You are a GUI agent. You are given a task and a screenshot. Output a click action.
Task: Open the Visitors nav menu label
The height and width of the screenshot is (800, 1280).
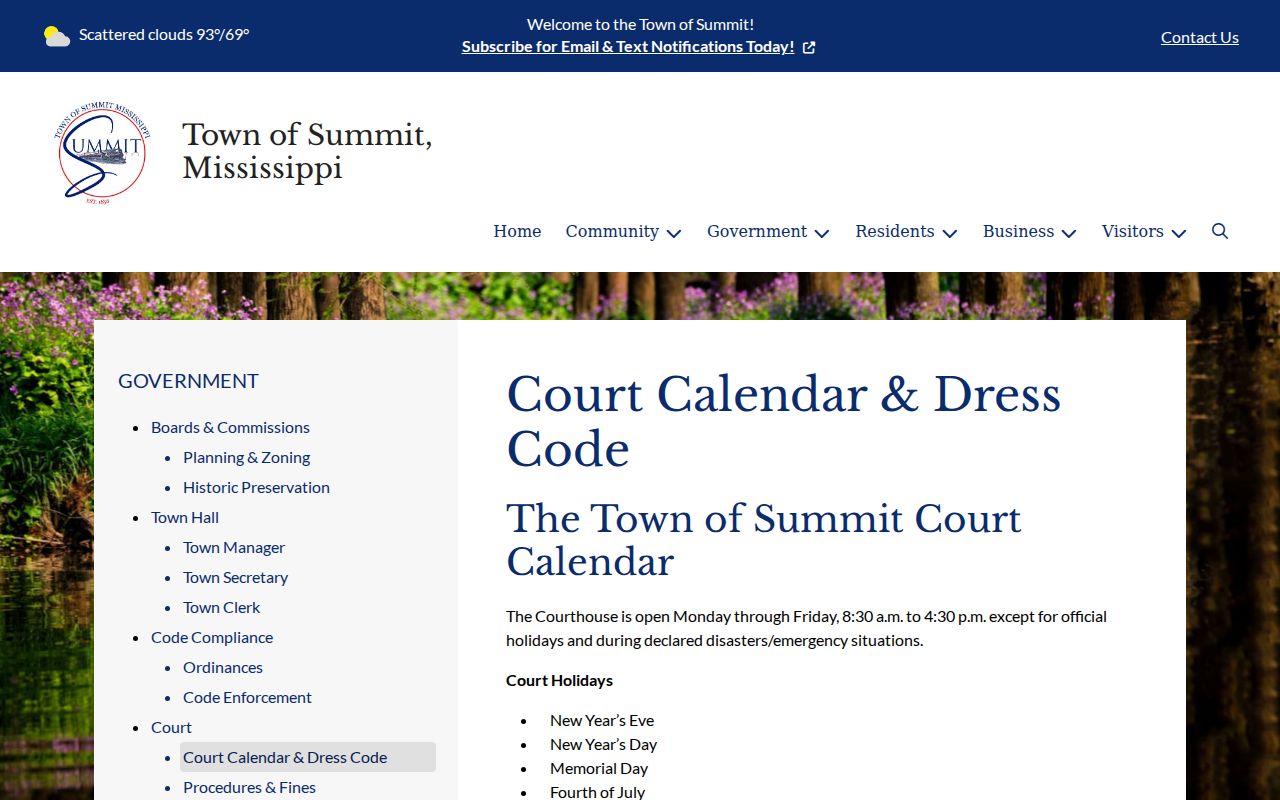1133,231
